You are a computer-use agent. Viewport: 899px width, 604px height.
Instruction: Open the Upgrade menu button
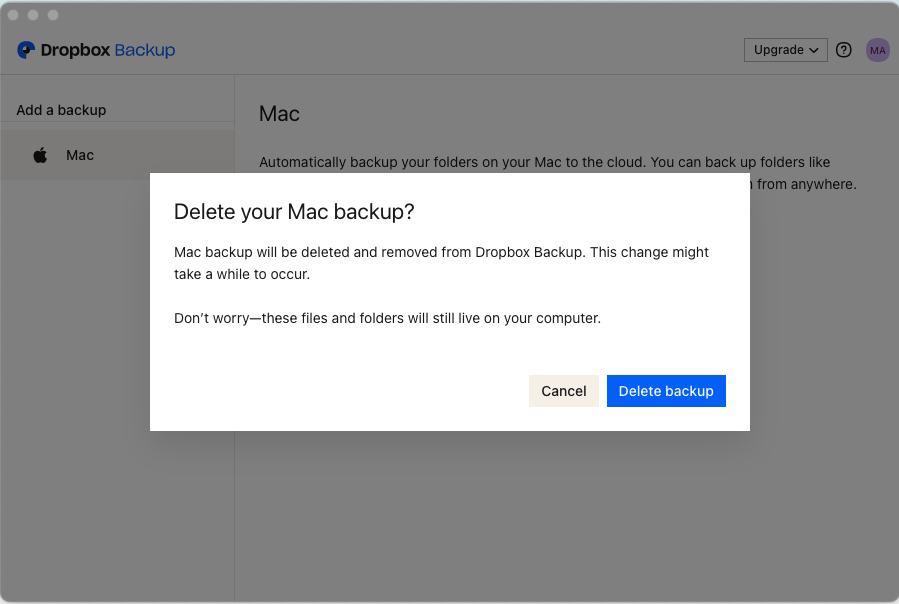pyautogui.click(x=784, y=50)
